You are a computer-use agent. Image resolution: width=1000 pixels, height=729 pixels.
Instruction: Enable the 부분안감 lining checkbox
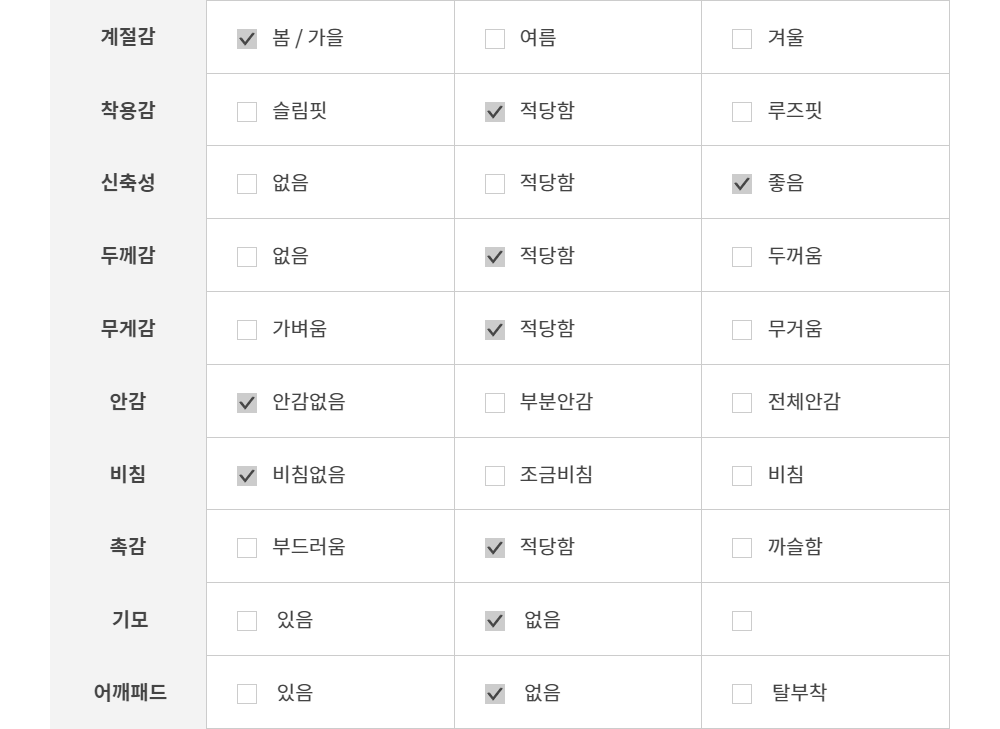[x=495, y=403]
